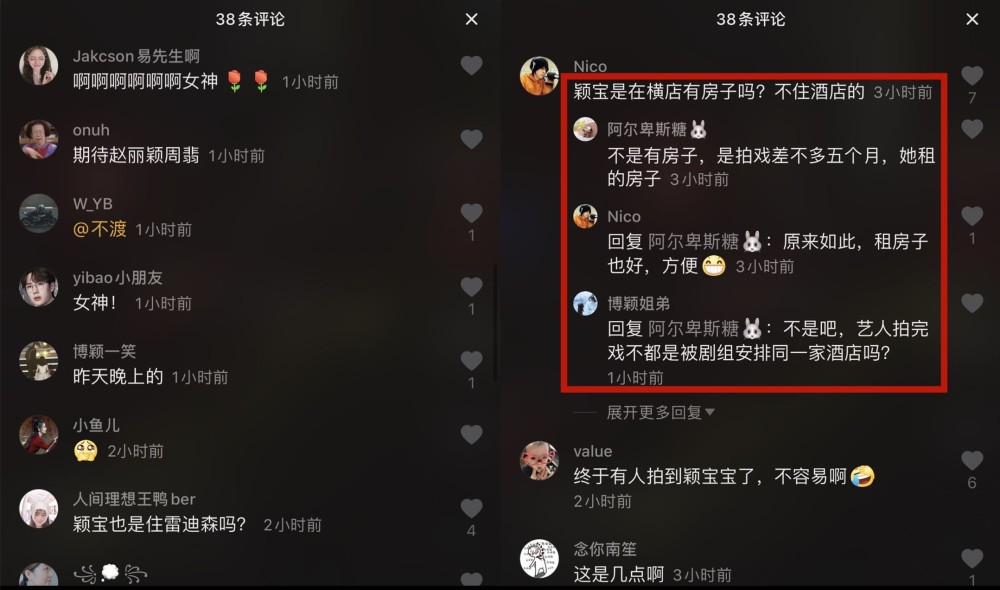This screenshot has width=1000, height=590.
Task: Close the left 38条评论 comments panel
Action: (x=471, y=19)
